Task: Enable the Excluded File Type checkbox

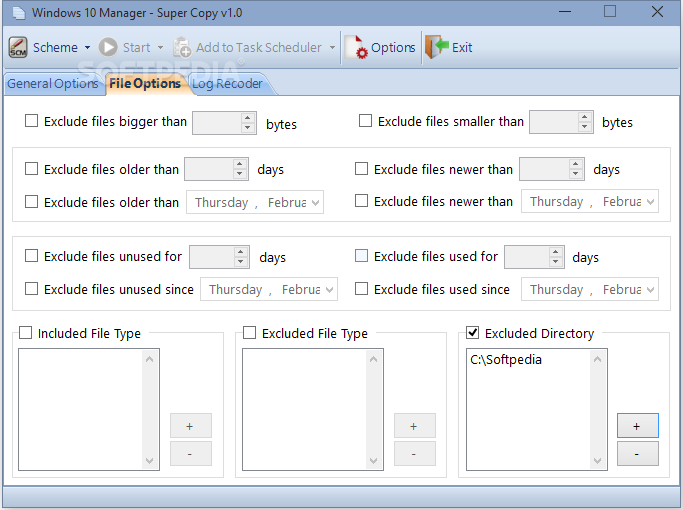Action: tap(250, 333)
